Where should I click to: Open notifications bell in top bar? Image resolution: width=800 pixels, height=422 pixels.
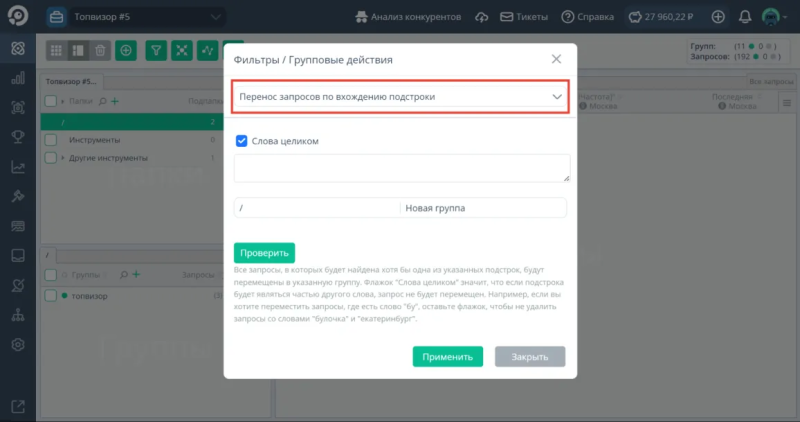(x=746, y=17)
